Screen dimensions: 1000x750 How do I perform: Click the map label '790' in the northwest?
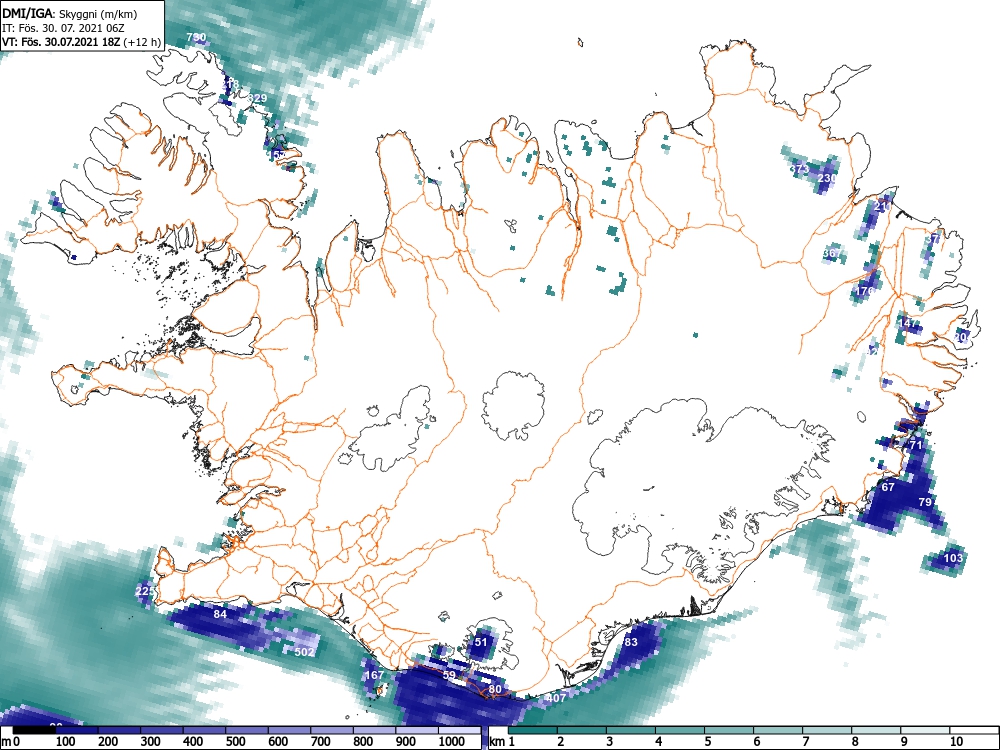(196, 38)
